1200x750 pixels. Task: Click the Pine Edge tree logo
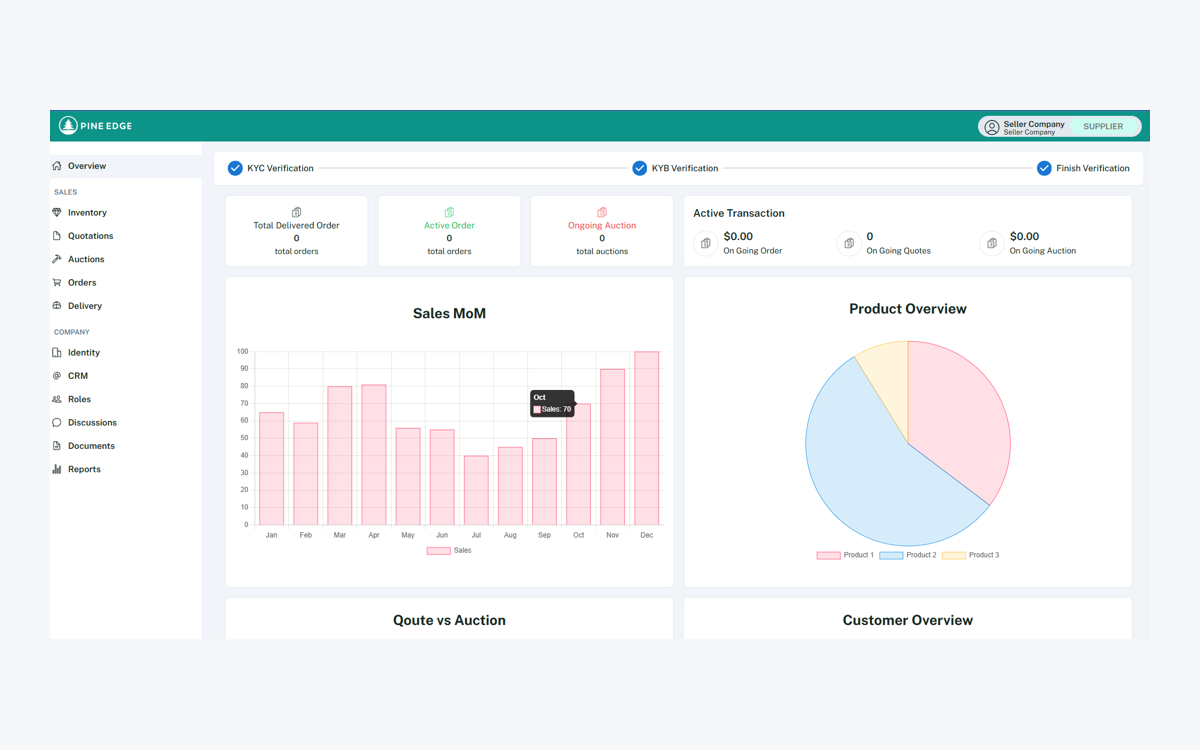tap(66, 125)
